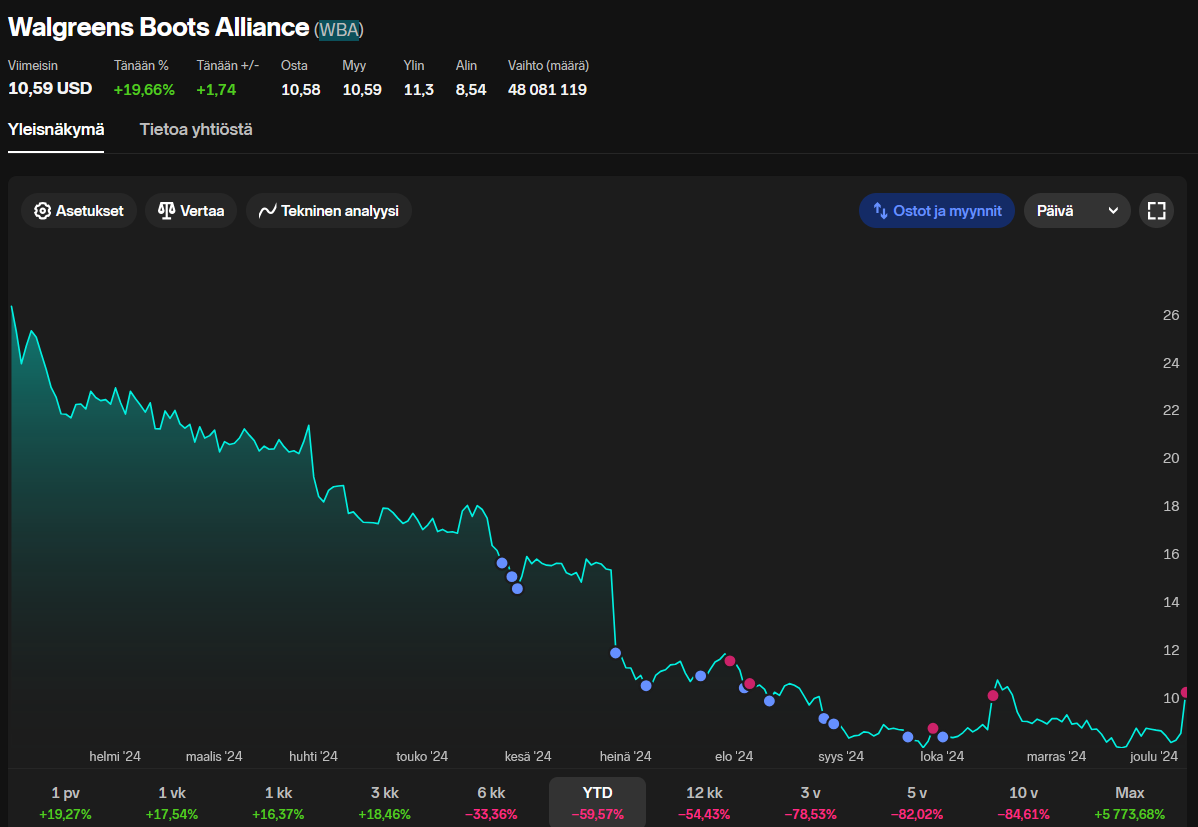The image size is (1198, 827).
Task: Click the red sell marker near loka '24
Action: click(x=933, y=729)
